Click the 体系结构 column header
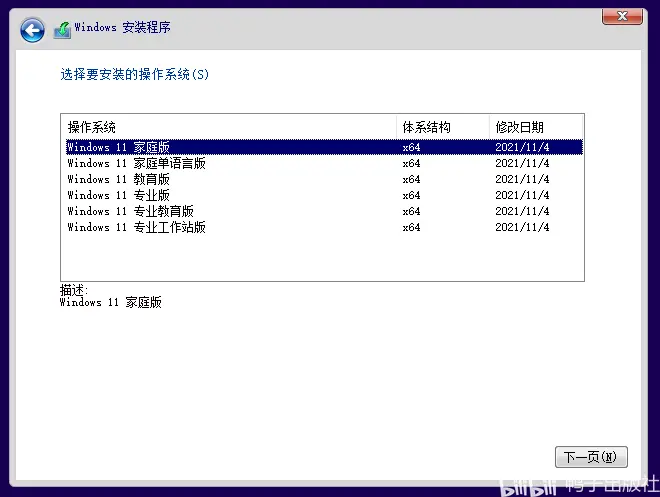This screenshot has width=660, height=497. (443, 127)
